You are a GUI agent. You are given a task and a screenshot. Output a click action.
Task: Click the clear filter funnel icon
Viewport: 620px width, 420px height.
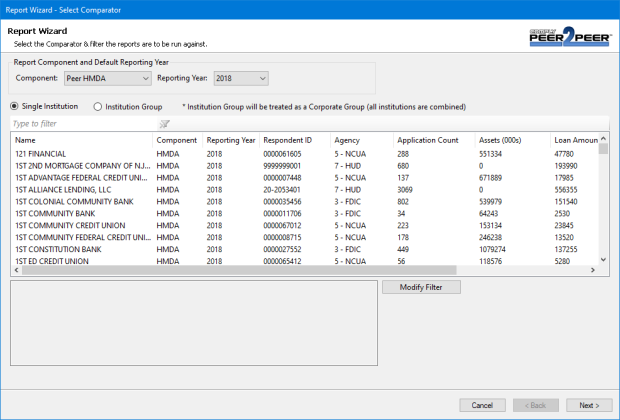click(164, 124)
